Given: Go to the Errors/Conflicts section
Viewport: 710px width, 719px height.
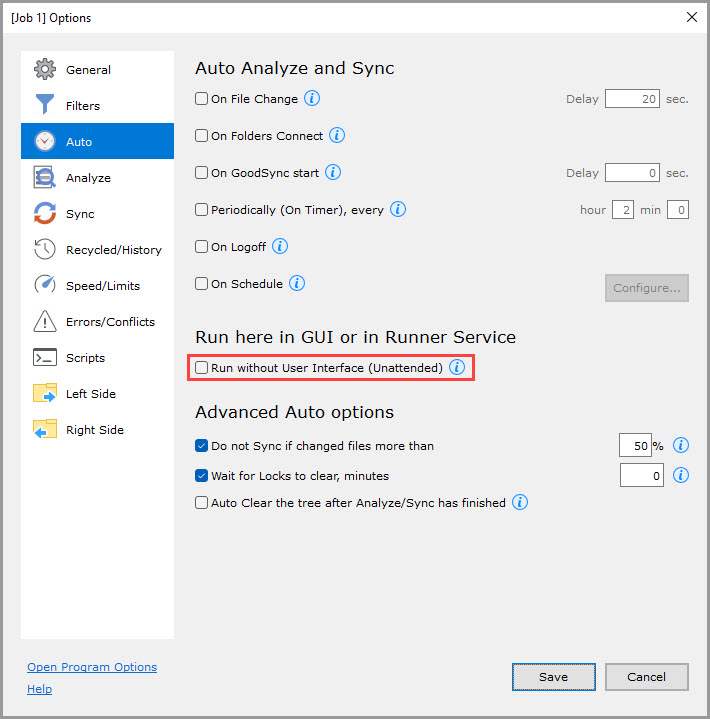Looking at the screenshot, I should [x=110, y=322].
